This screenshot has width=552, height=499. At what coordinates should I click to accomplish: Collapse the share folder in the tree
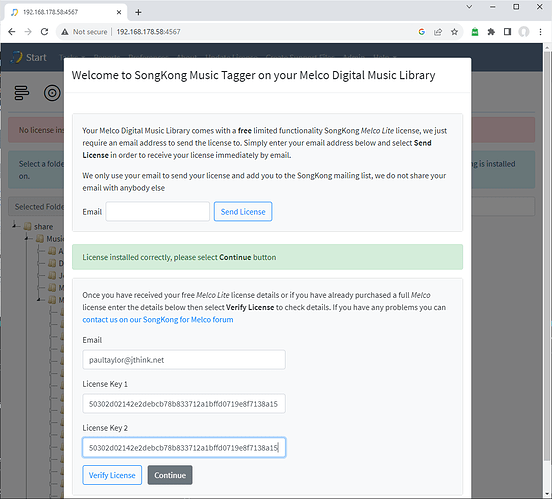pos(15,225)
